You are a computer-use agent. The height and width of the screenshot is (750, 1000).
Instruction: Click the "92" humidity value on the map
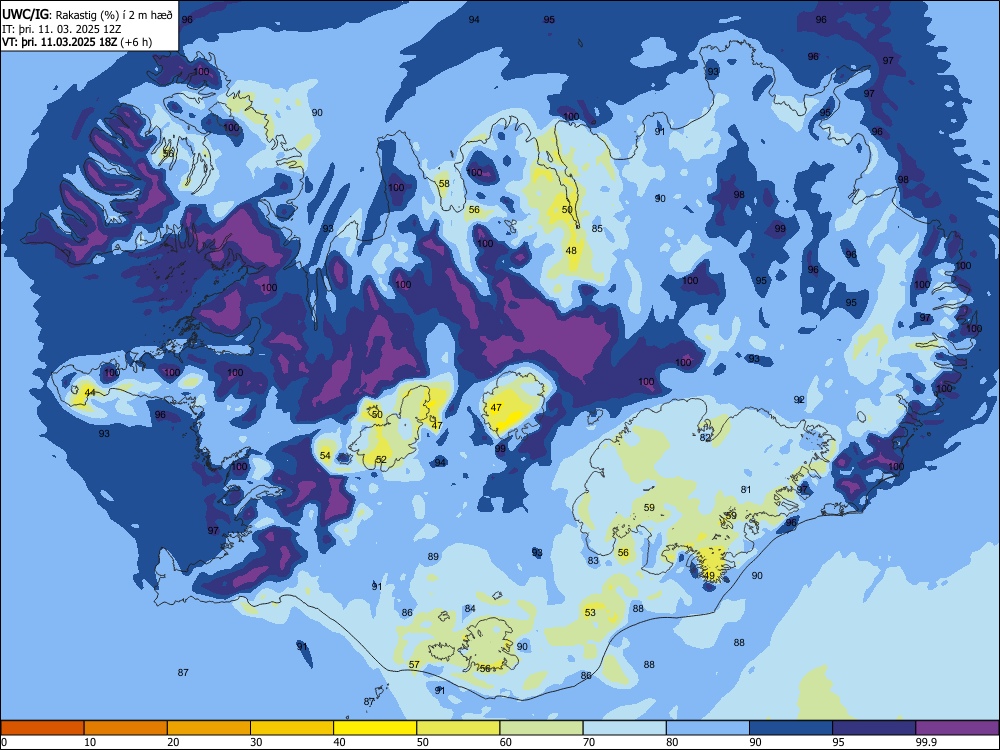(798, 399)
